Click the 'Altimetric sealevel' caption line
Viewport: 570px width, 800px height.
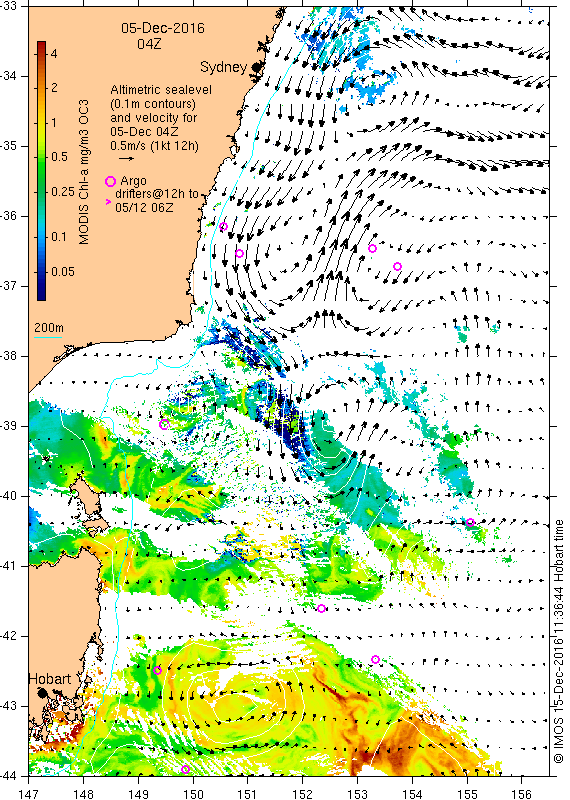pos(161,90)
